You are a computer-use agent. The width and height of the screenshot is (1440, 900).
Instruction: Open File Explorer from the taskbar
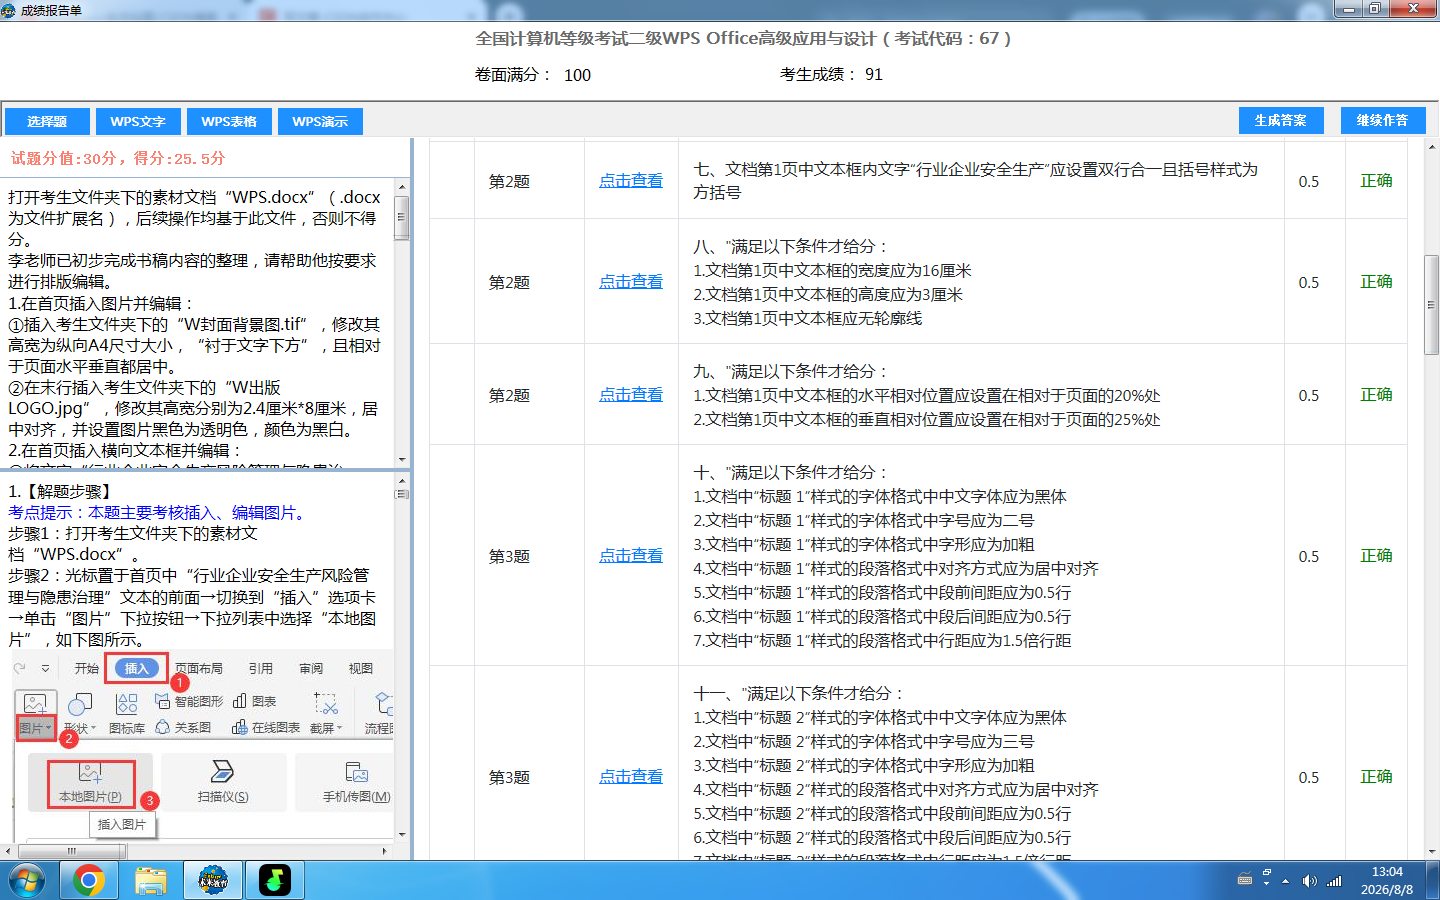[x=151, y=881]
